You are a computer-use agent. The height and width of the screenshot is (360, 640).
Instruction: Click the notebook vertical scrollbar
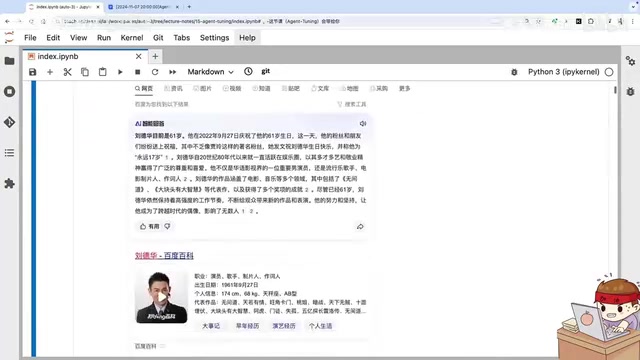coord(615,90)
